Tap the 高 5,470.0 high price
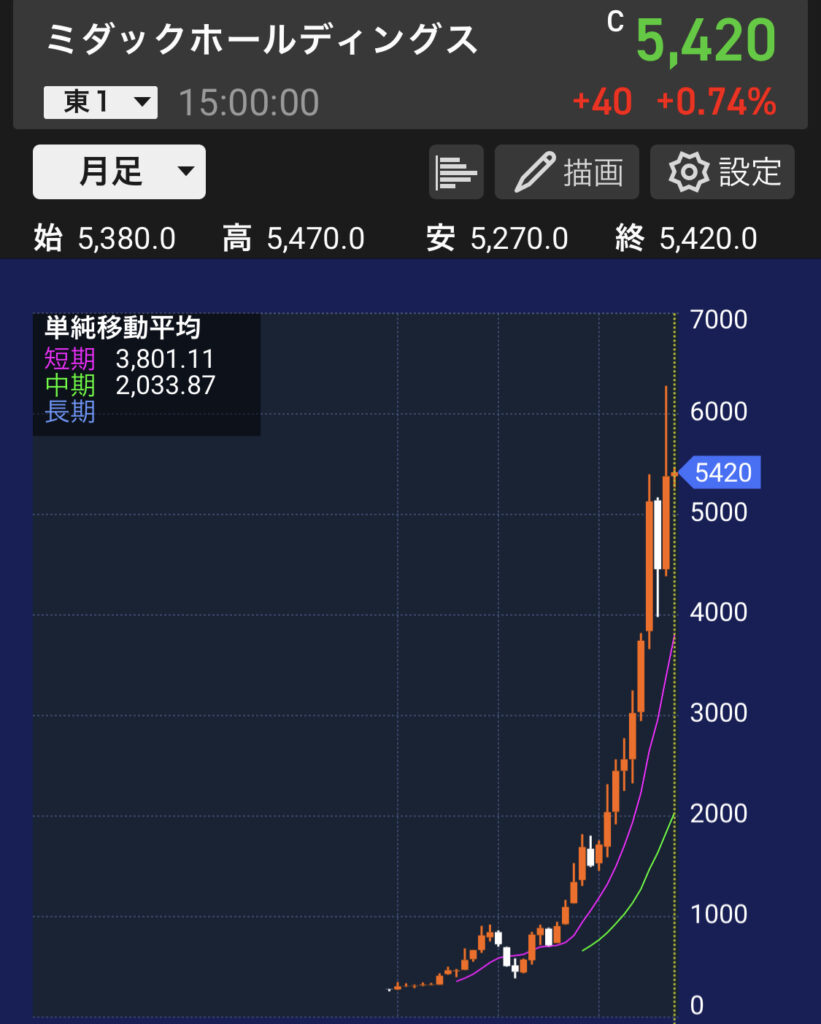821x1024 pixels. click(x=293, y=238)
